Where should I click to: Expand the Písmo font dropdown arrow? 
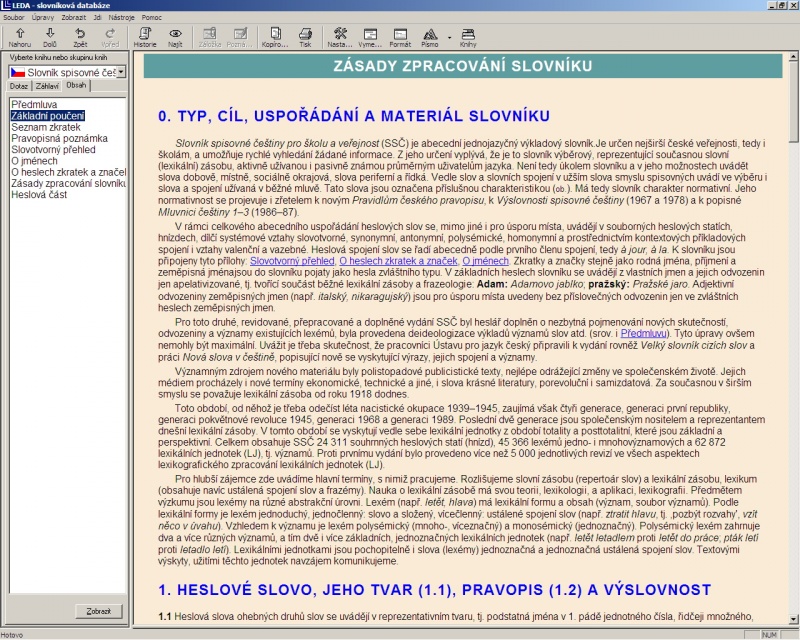click(449, 37)
